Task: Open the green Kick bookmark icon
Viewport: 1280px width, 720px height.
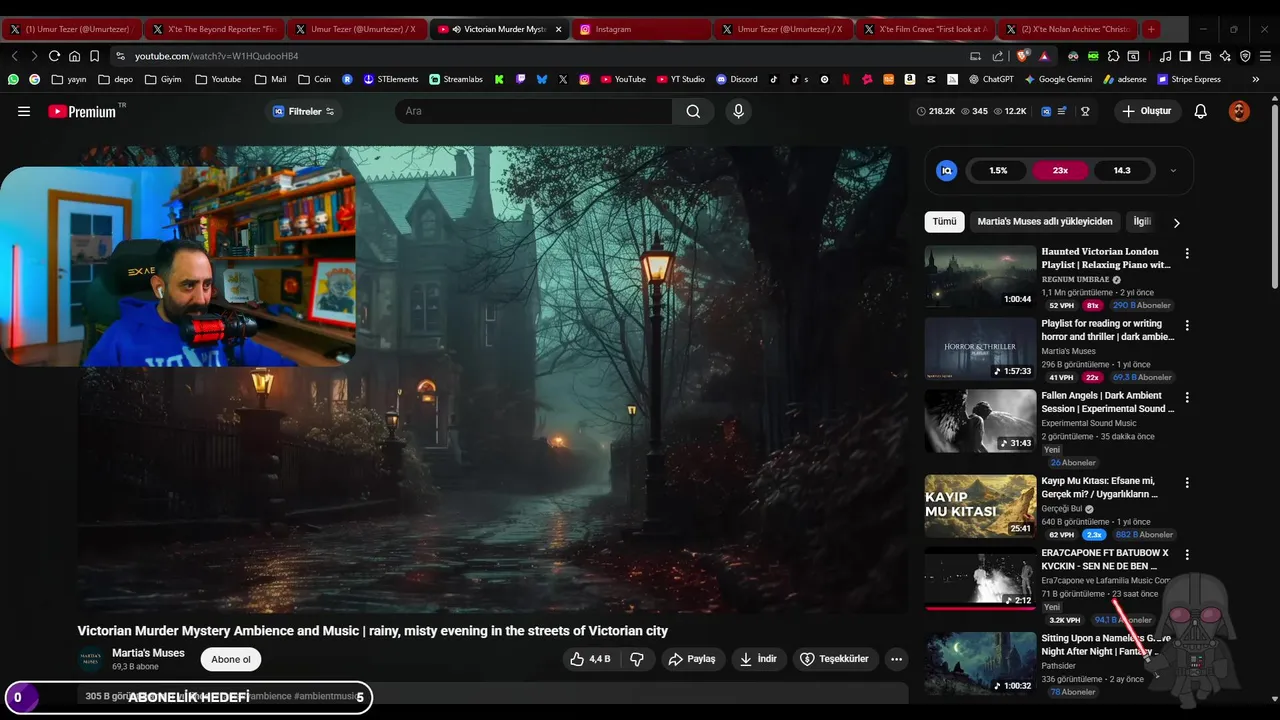Action: [498, 79]
